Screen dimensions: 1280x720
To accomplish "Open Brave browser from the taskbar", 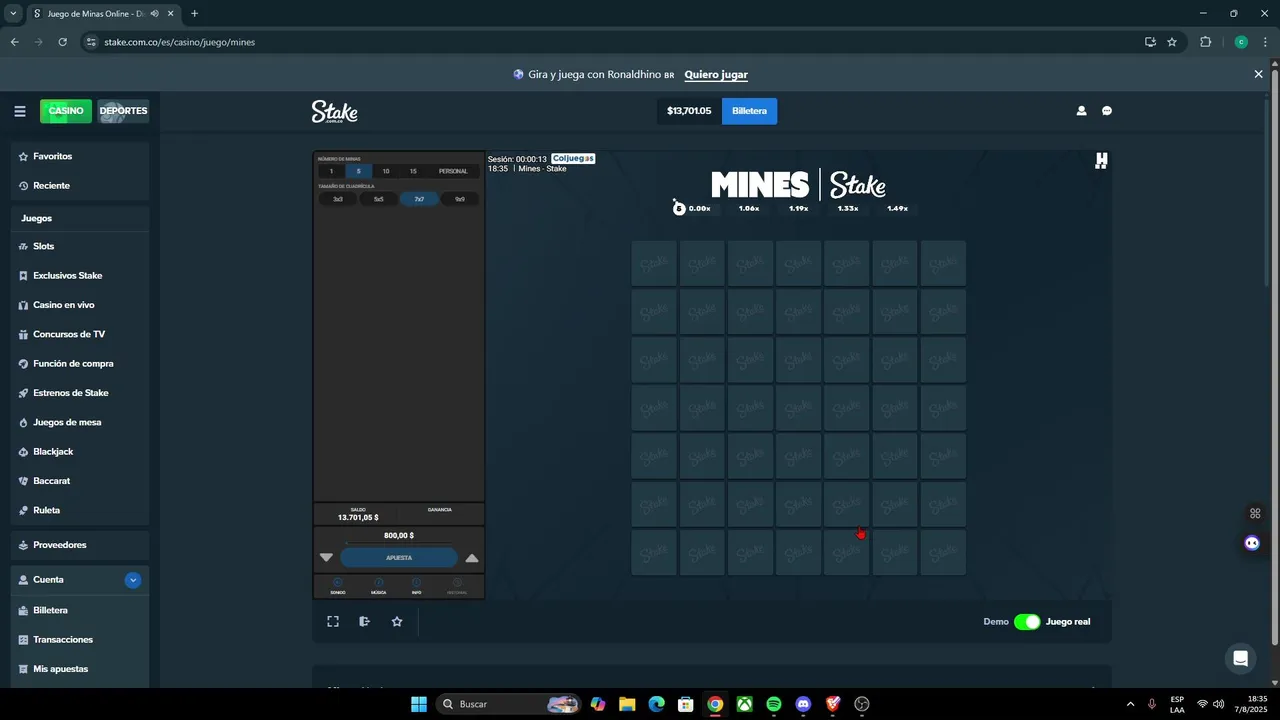I will (x=833, y=704).
